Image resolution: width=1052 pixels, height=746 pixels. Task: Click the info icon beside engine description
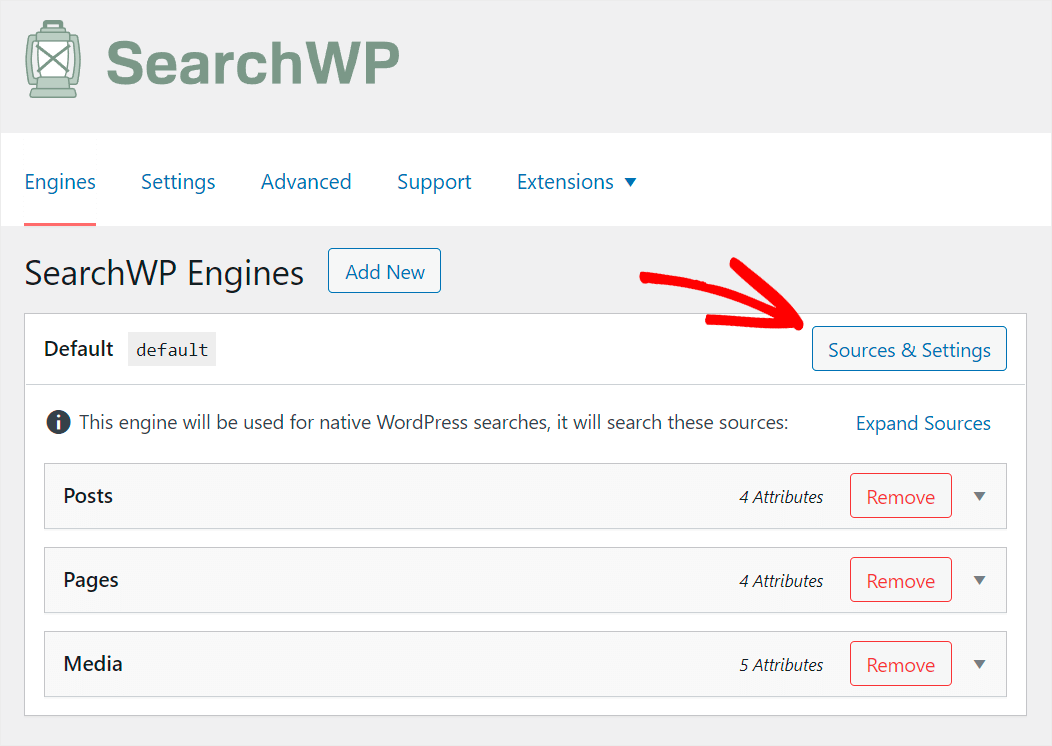click(x=58, y=423)
